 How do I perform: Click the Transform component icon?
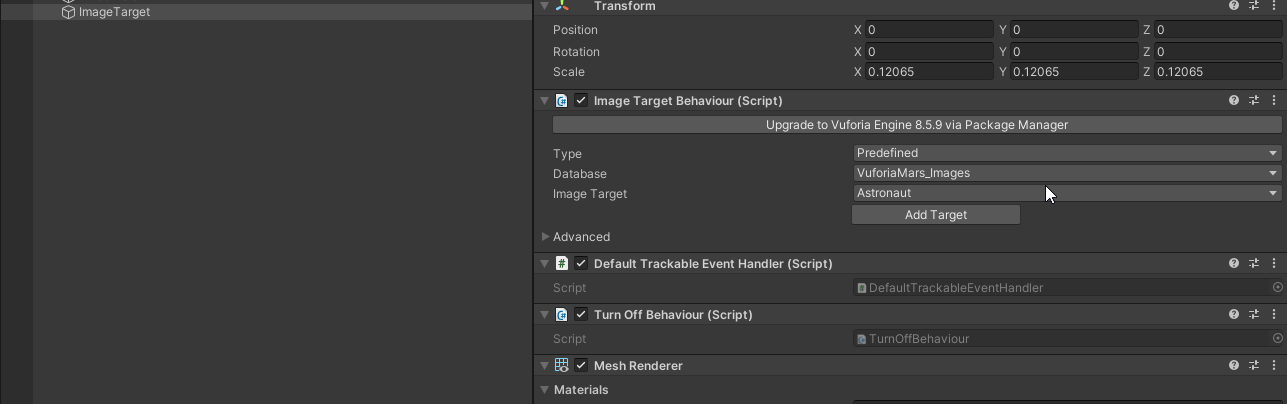[562, 5]
